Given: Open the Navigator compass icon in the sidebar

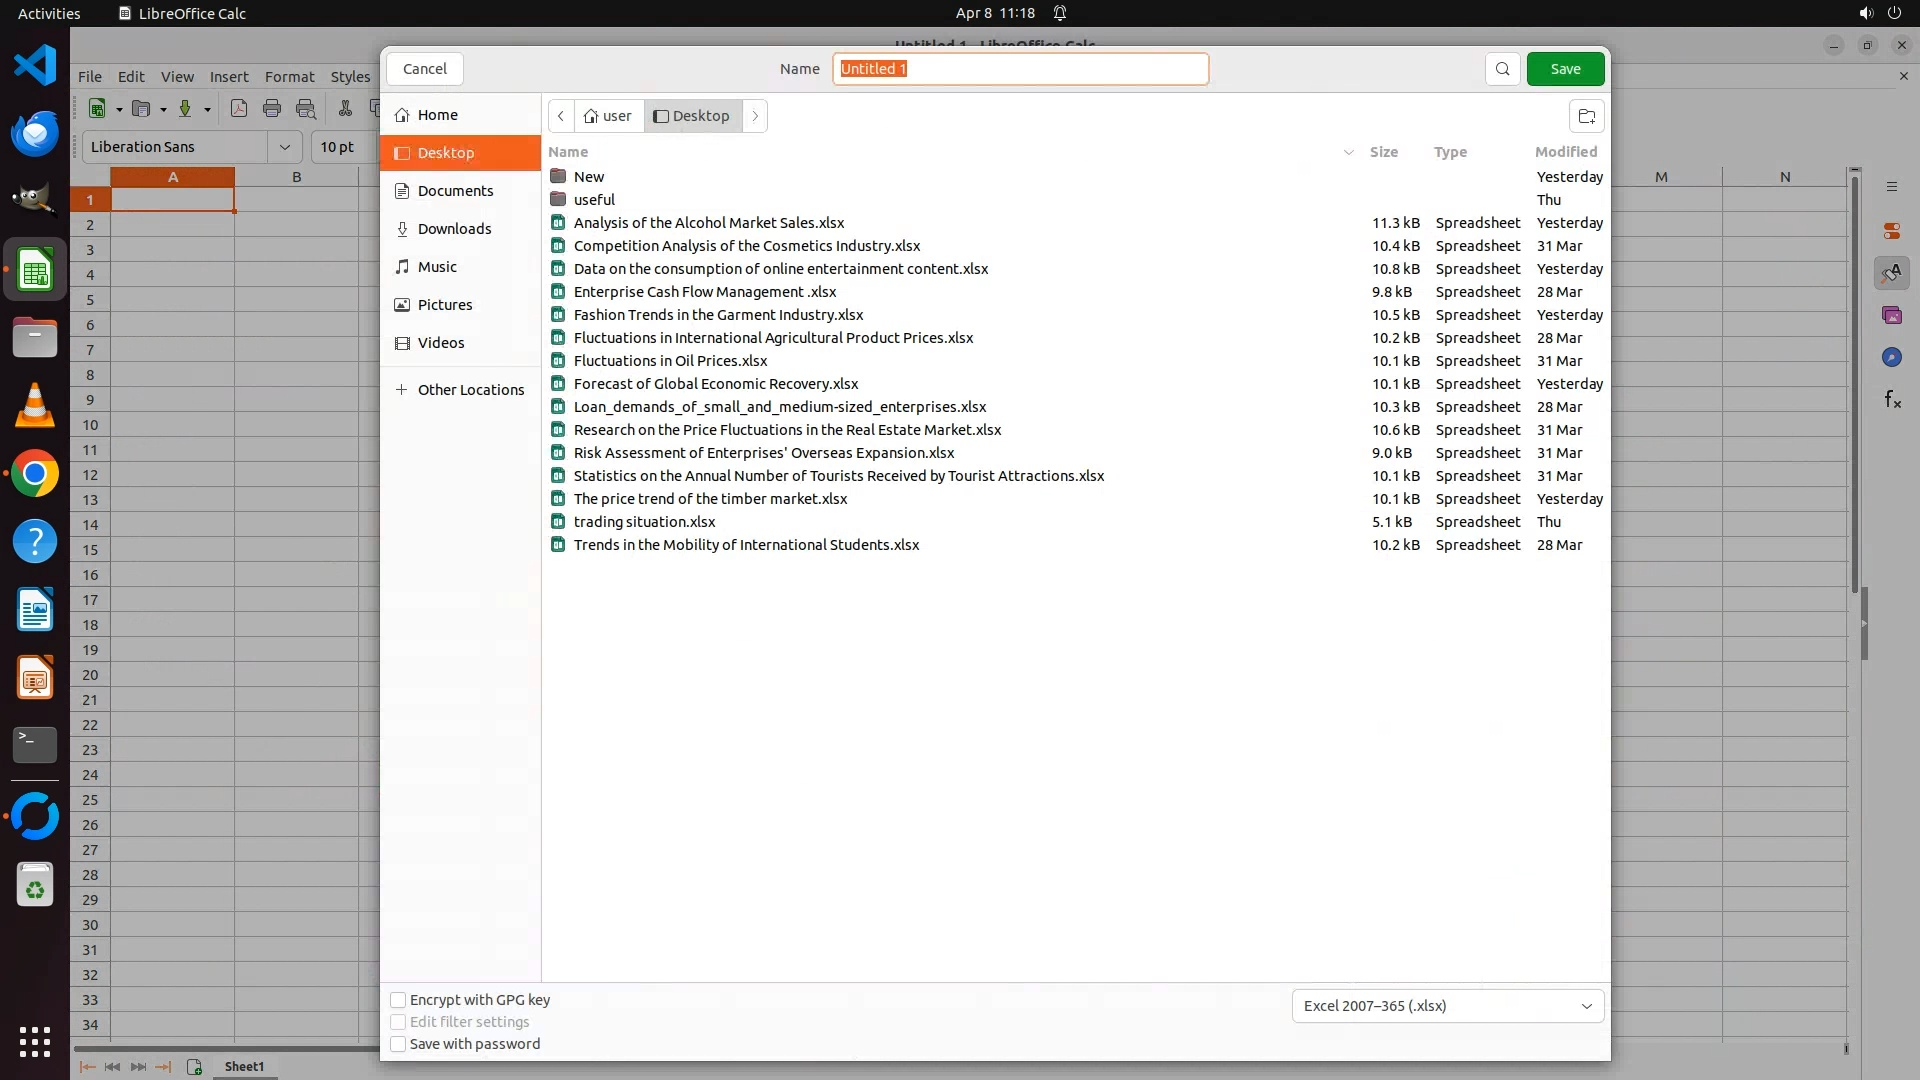Looking at the screenshot, I should 1891,357.
